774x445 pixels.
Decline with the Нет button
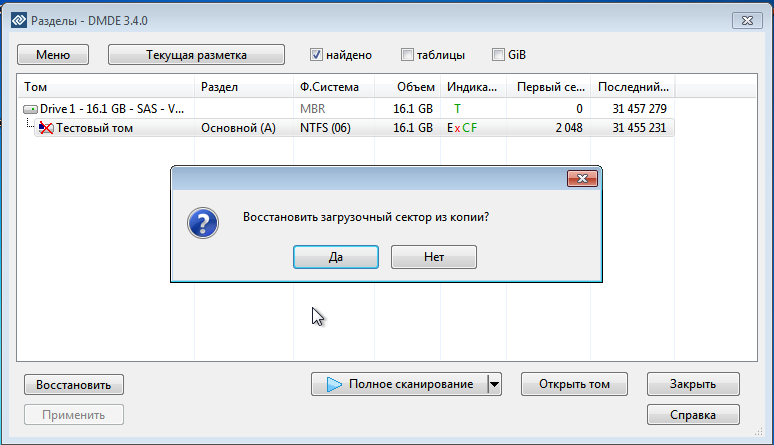[433, 257]
